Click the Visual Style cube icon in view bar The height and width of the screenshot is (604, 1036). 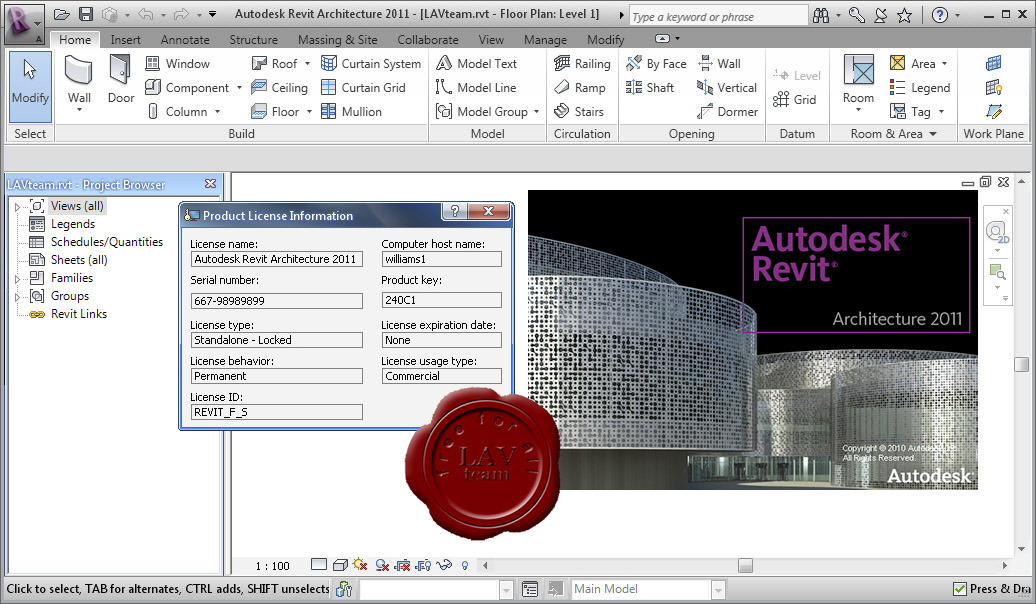[340, 565]
